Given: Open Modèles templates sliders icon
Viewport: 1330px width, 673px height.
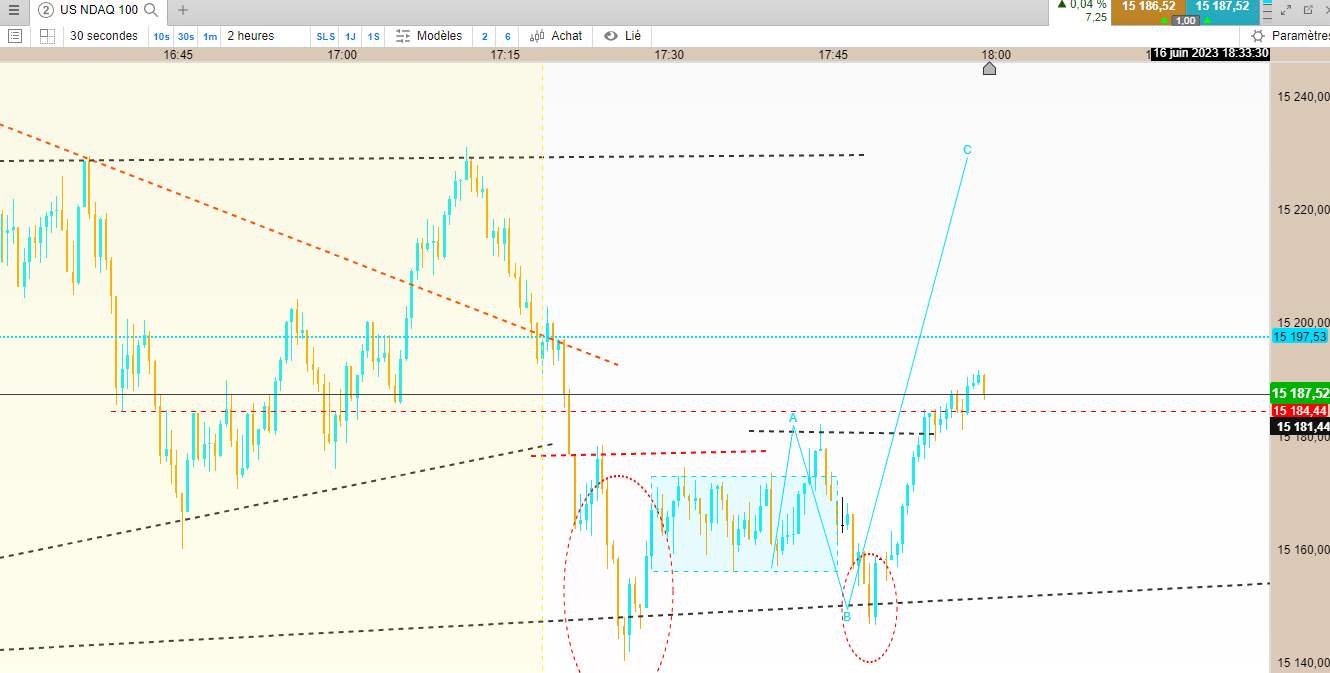Looking at the screenshot, I should click(x=403, y=36).
